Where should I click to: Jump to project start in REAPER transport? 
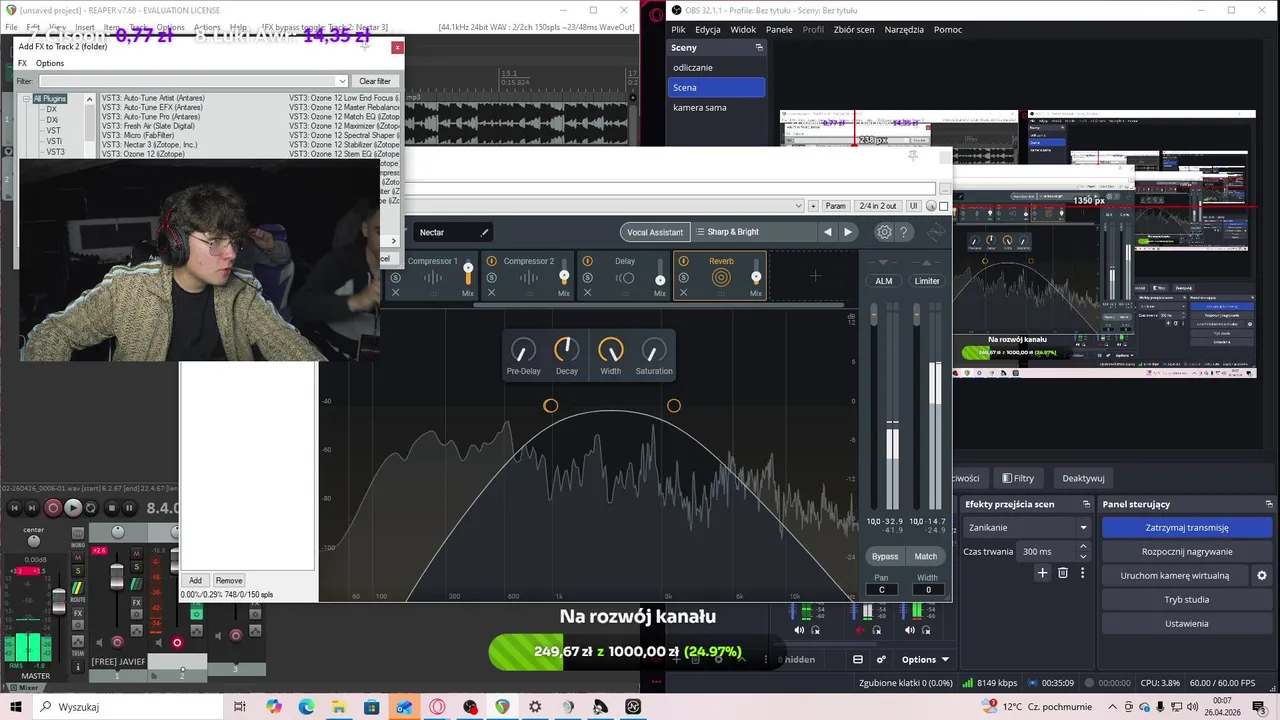click(x=14, y=508)
